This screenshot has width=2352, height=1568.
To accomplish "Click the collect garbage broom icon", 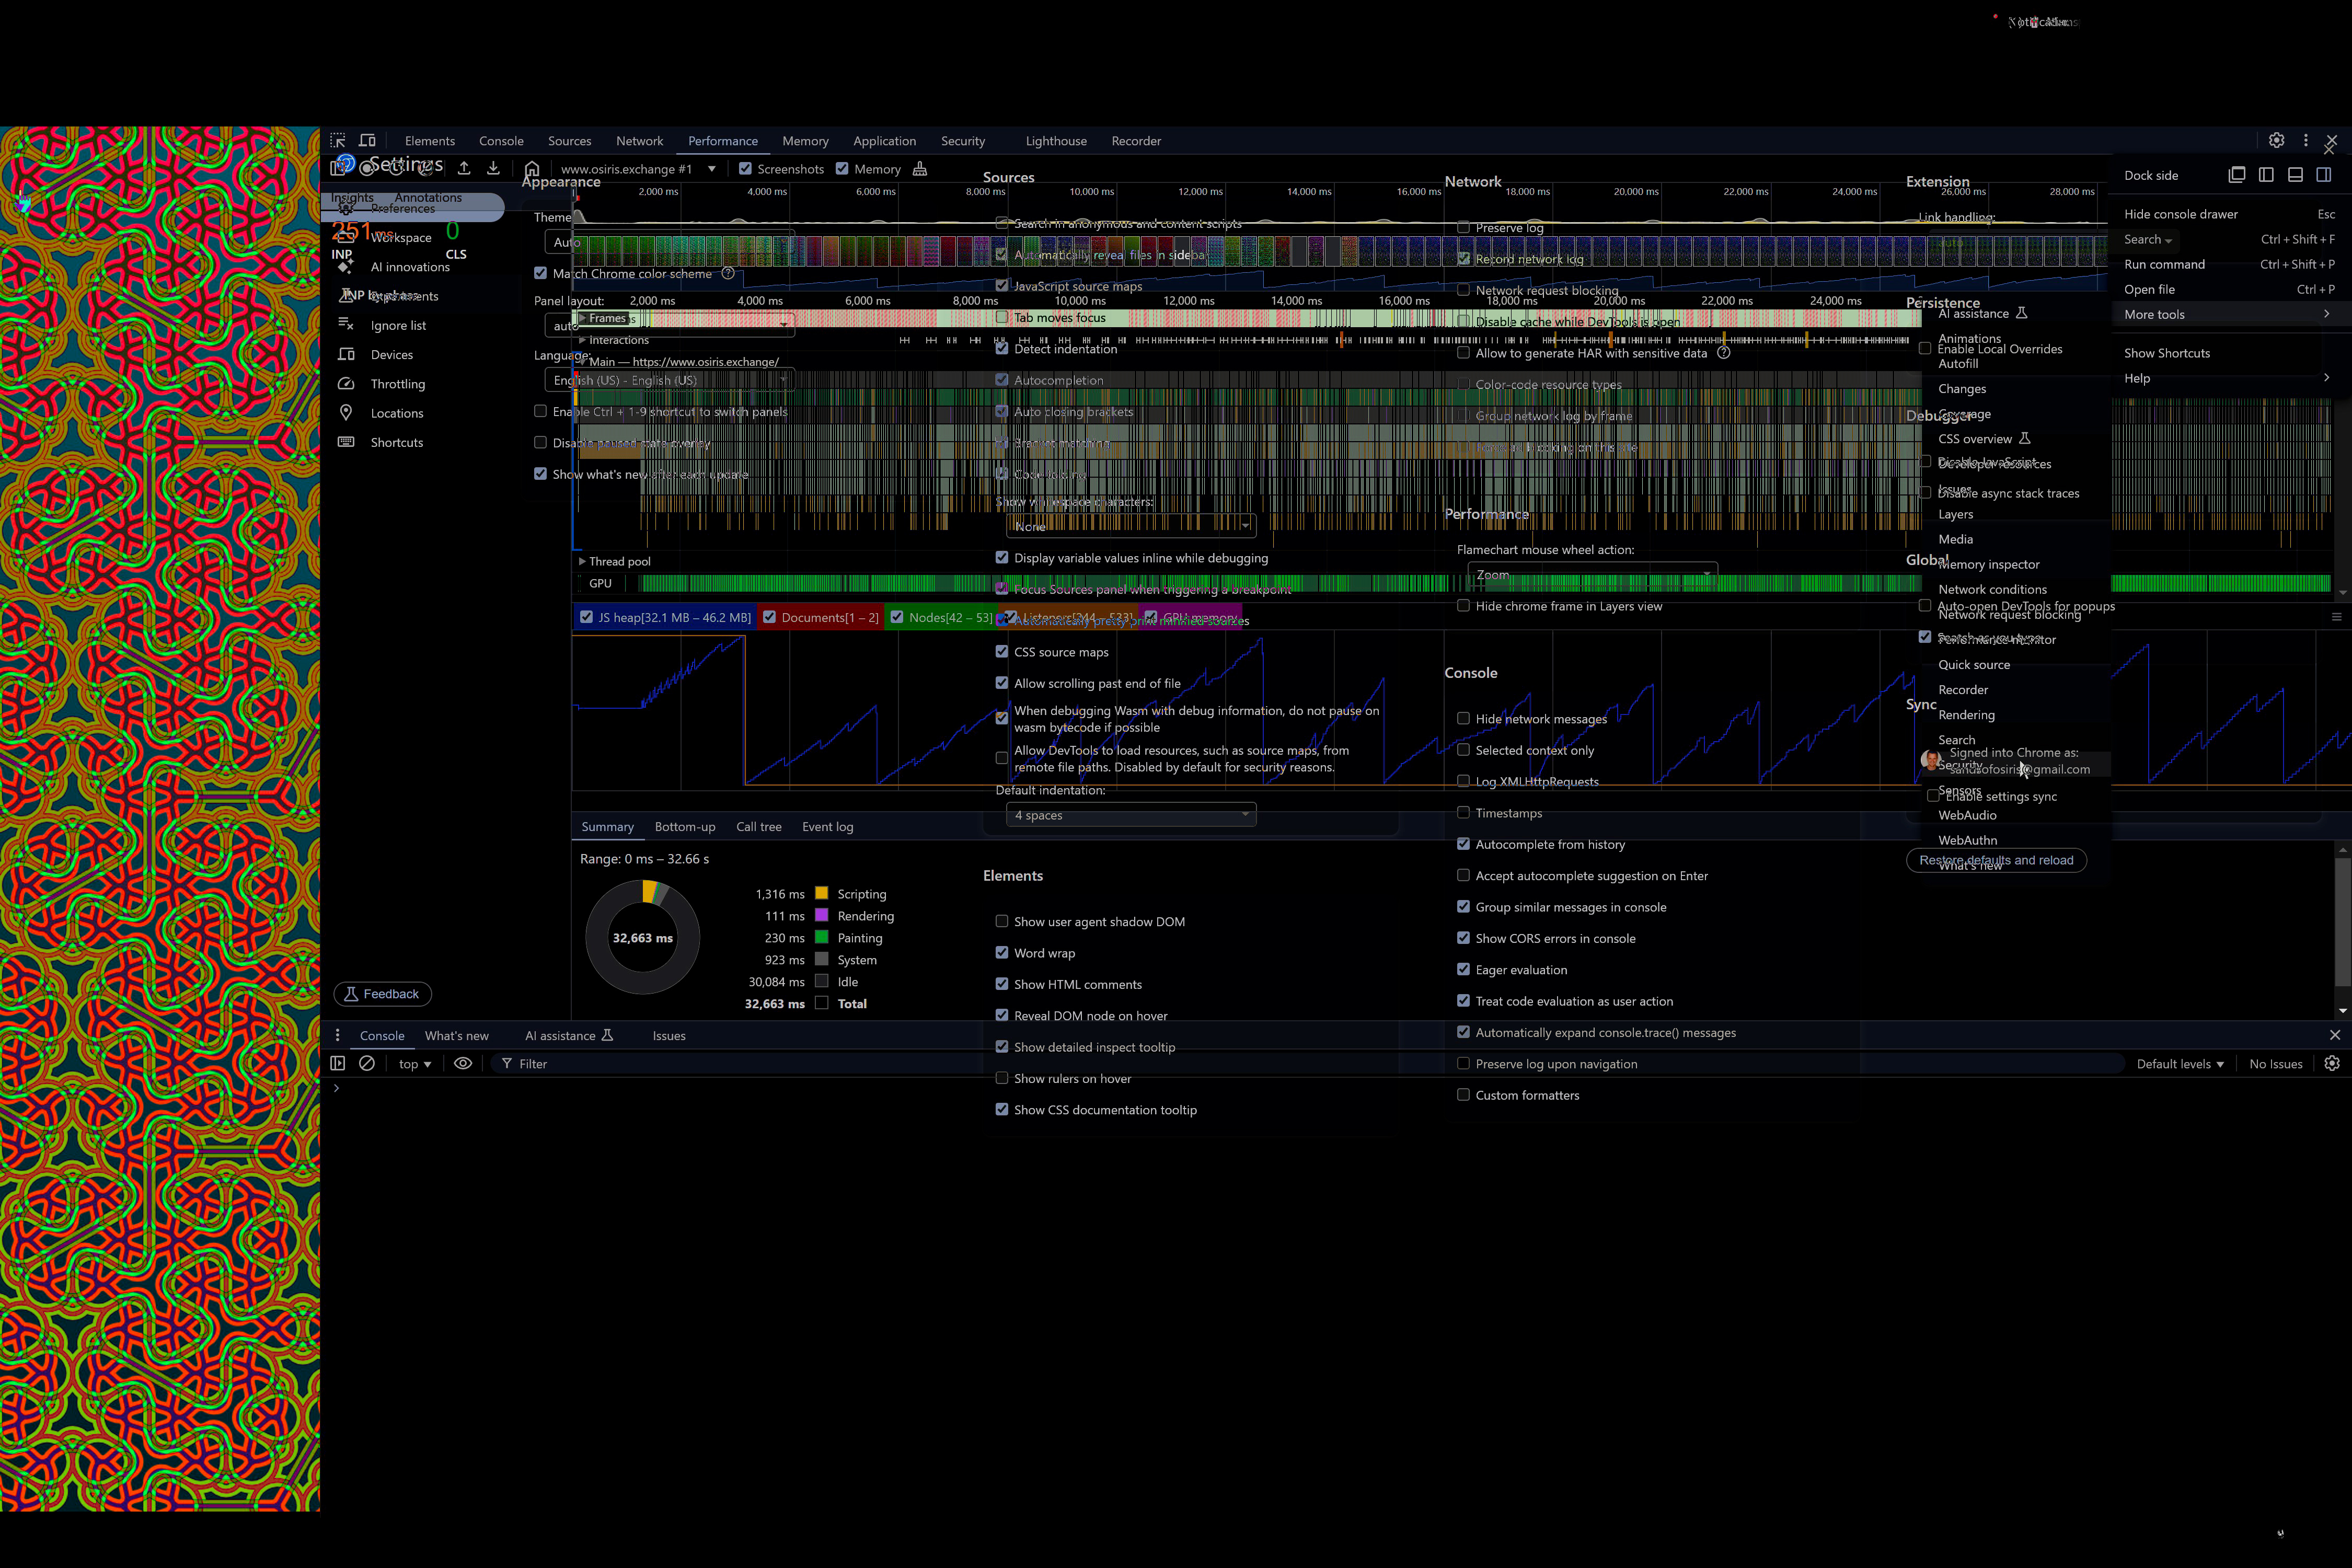I will [920, 169].
